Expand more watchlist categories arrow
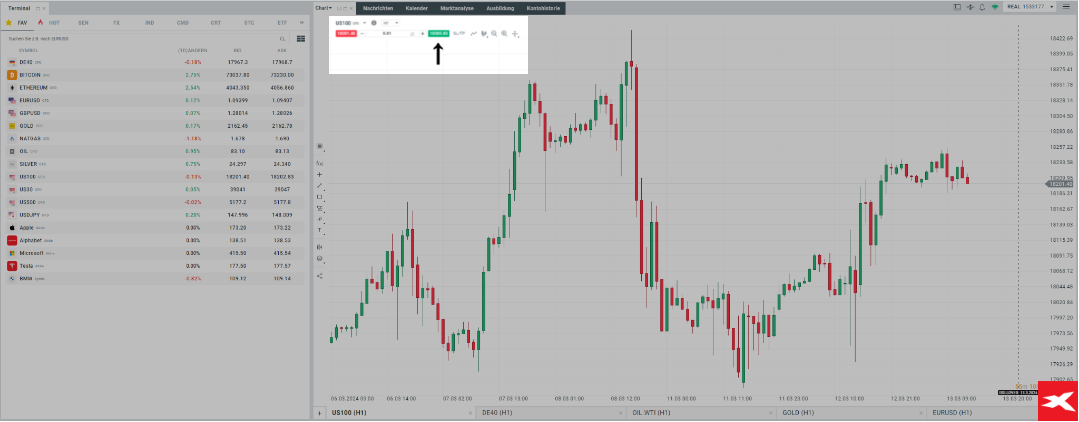1079x422 pixels. click(301, 23)
